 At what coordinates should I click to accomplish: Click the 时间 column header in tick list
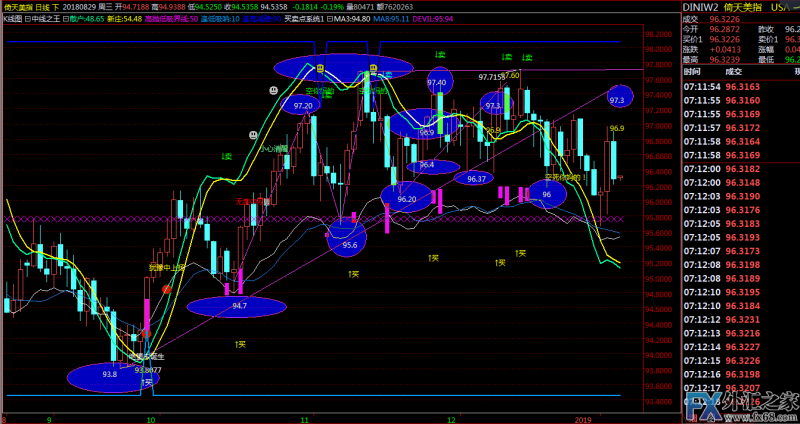point(692,73)
